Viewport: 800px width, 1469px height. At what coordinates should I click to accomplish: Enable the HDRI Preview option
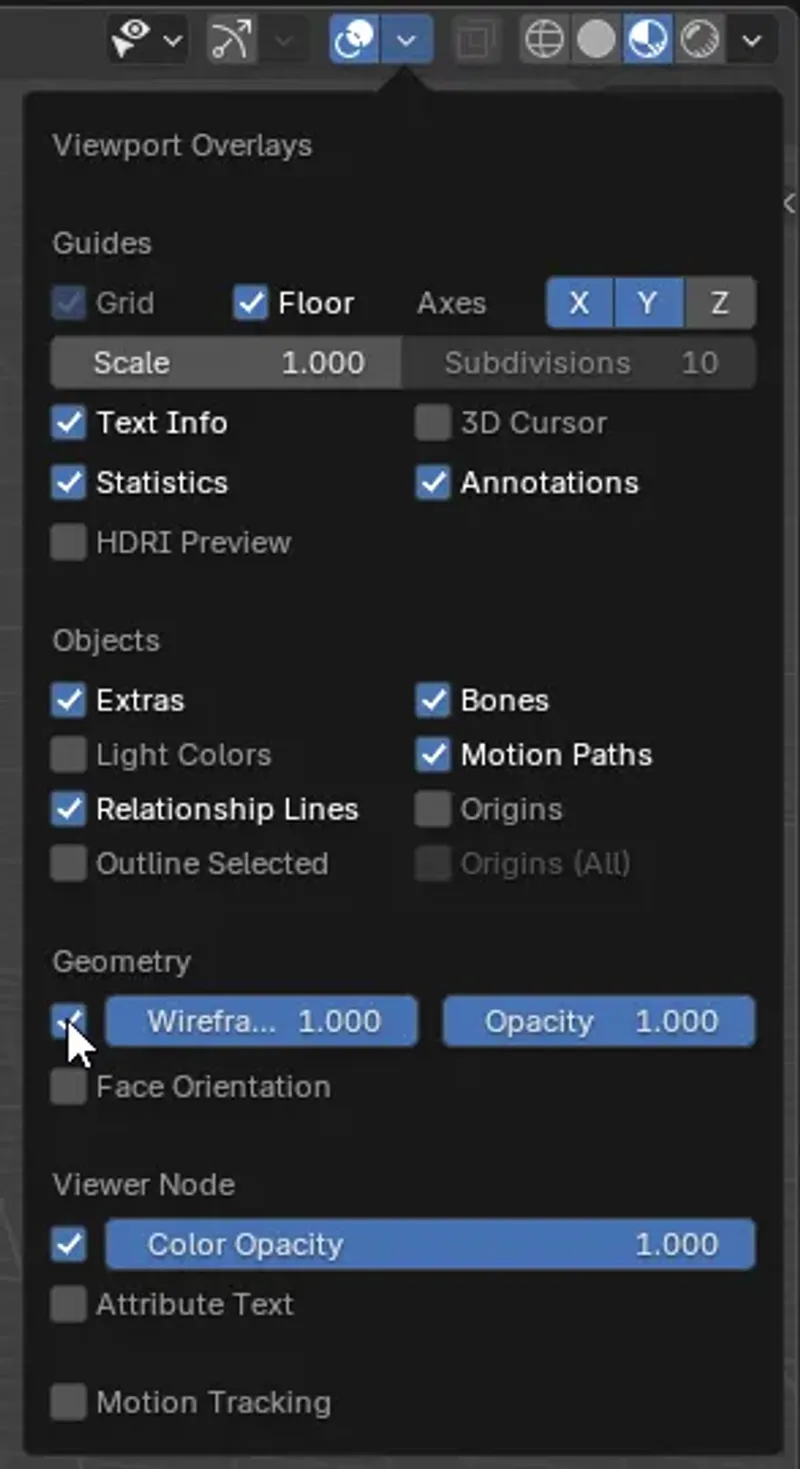(68, 541)
